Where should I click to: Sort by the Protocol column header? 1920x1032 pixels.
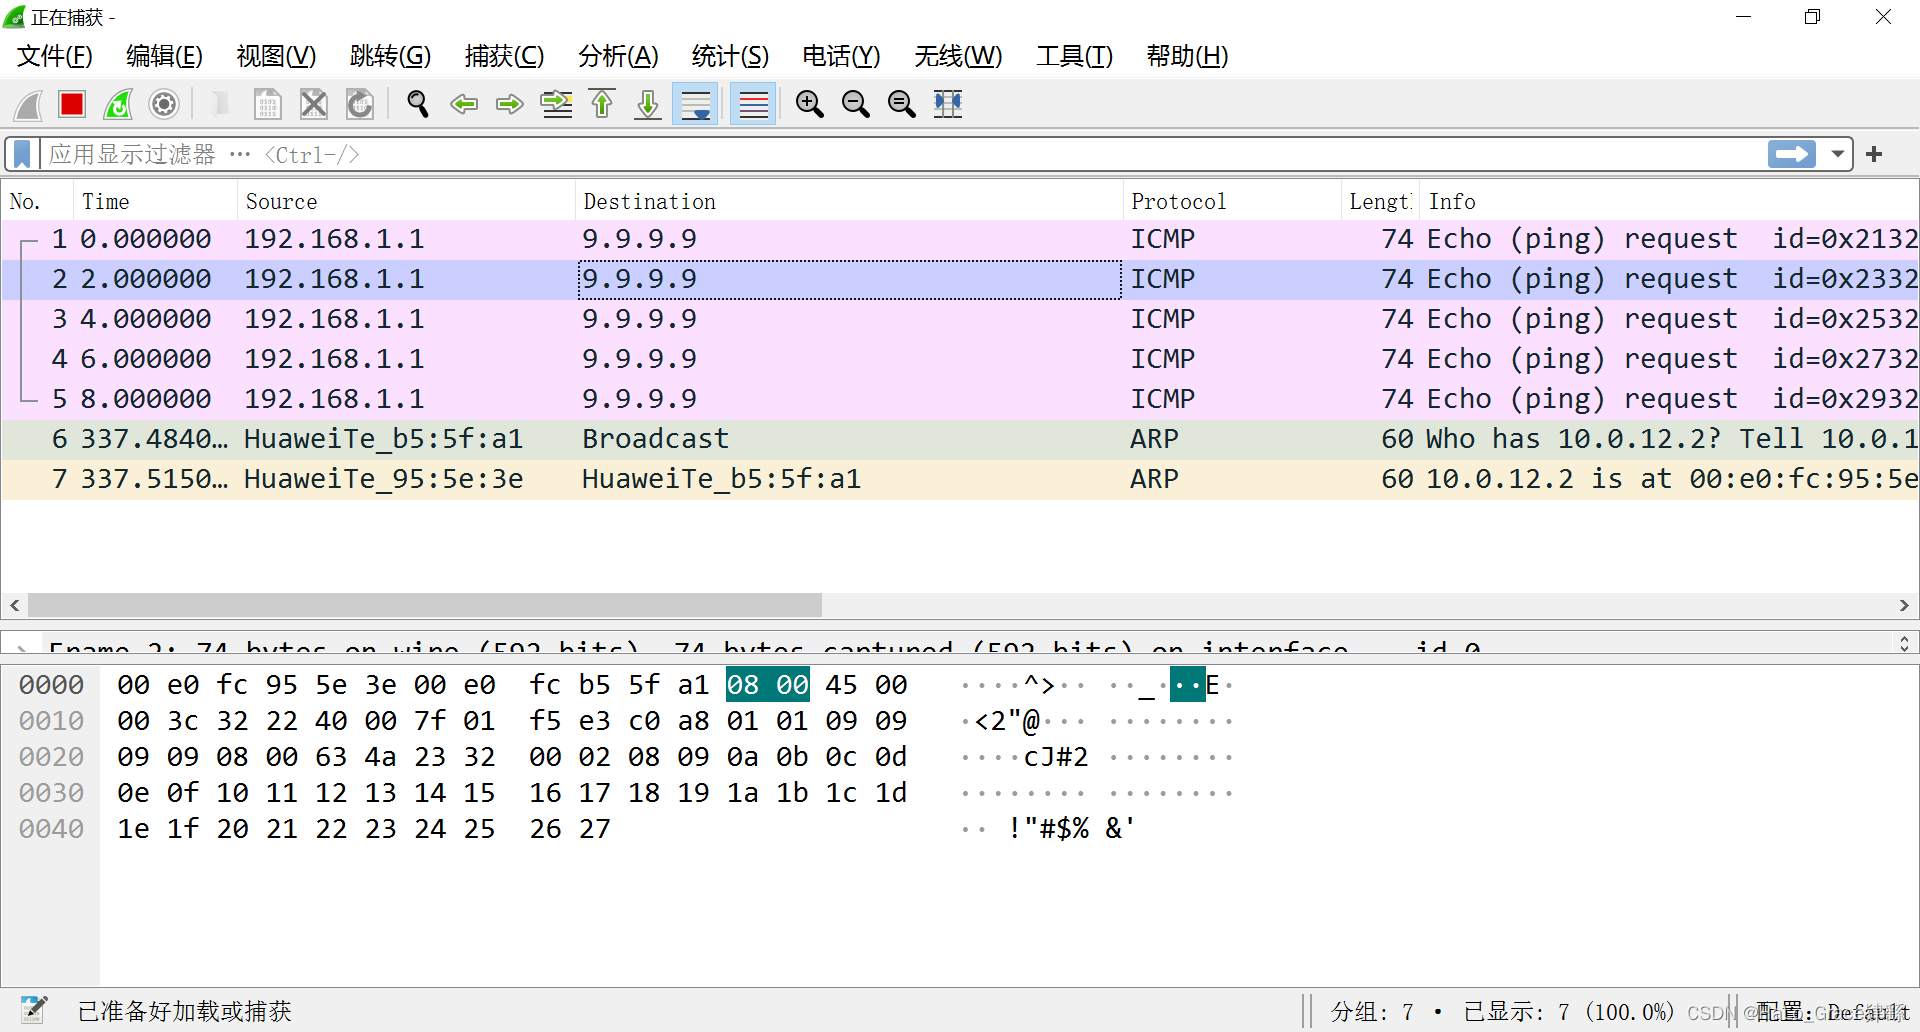tap(1232, 202)
